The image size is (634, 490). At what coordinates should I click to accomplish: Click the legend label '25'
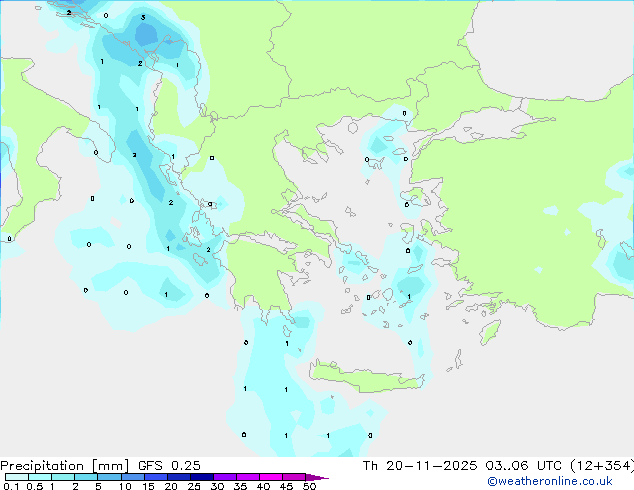click(194, 486)
